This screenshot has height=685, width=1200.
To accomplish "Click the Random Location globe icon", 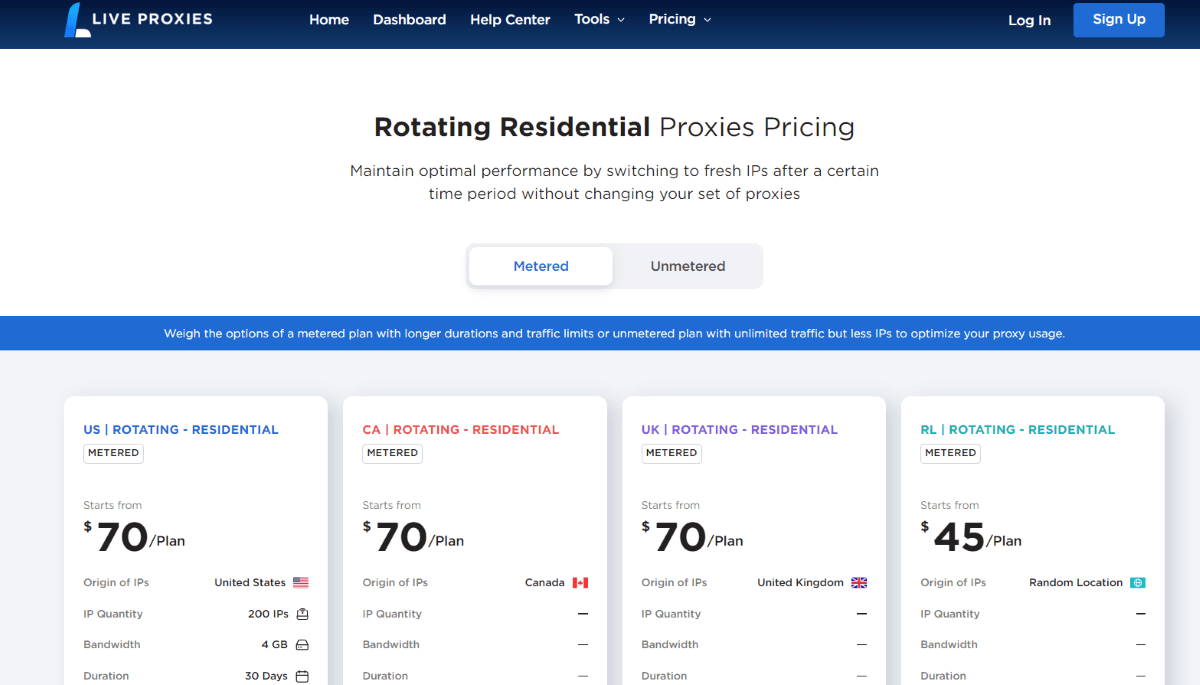I will pyautogui.click(x=1138, y=582).
